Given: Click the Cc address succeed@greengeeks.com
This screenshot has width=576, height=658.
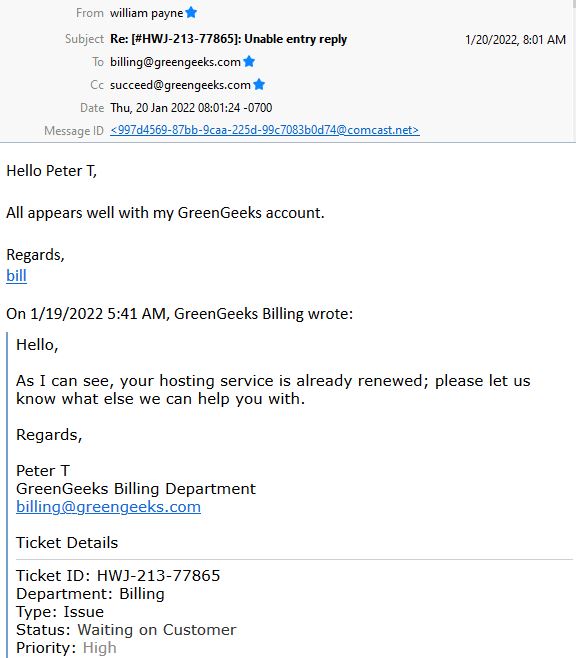Looking at the screenshot, I should 180,85.
